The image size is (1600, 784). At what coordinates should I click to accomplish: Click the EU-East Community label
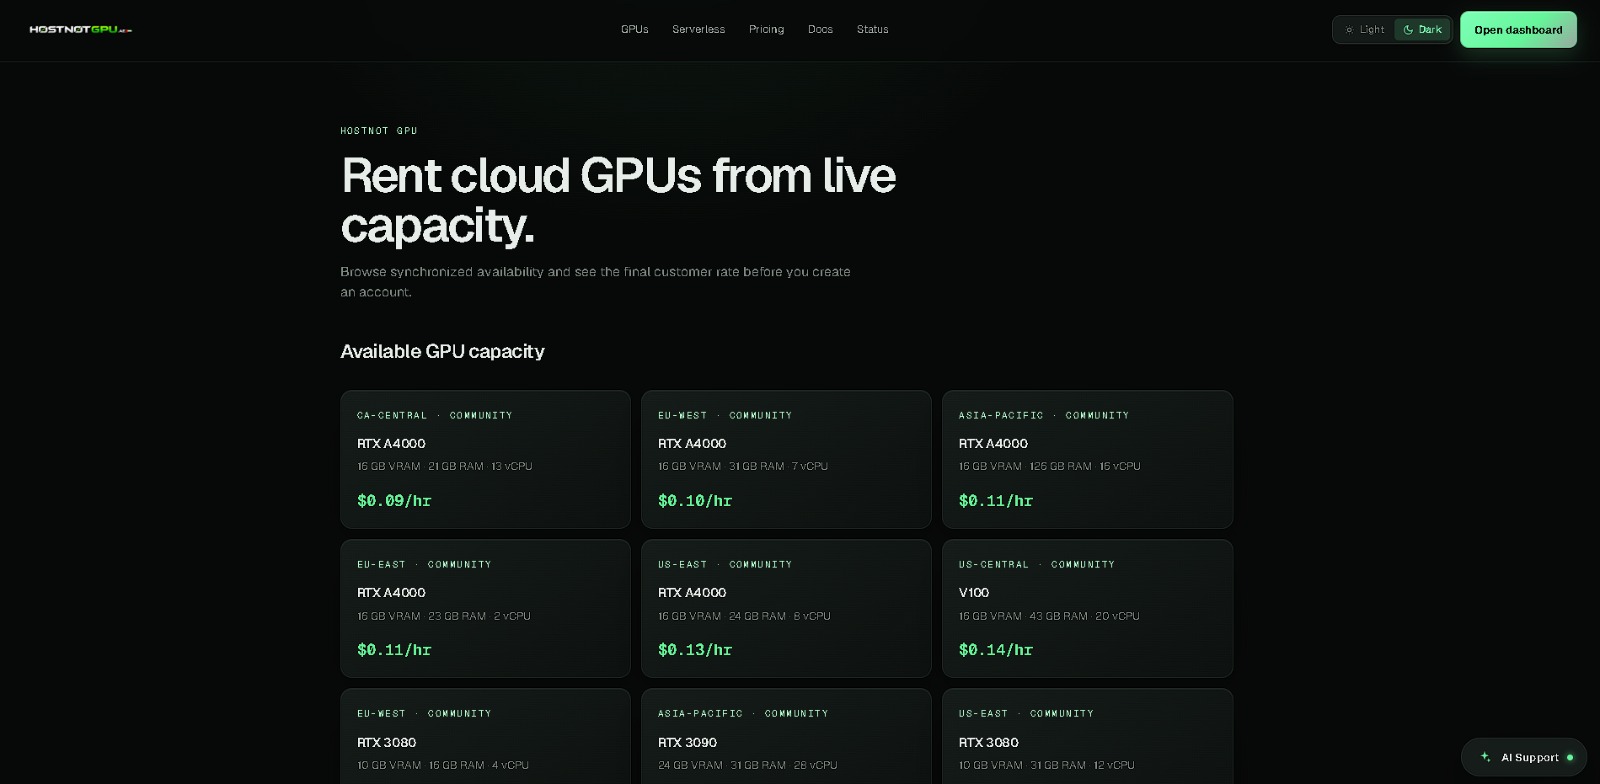click(424, 565)
